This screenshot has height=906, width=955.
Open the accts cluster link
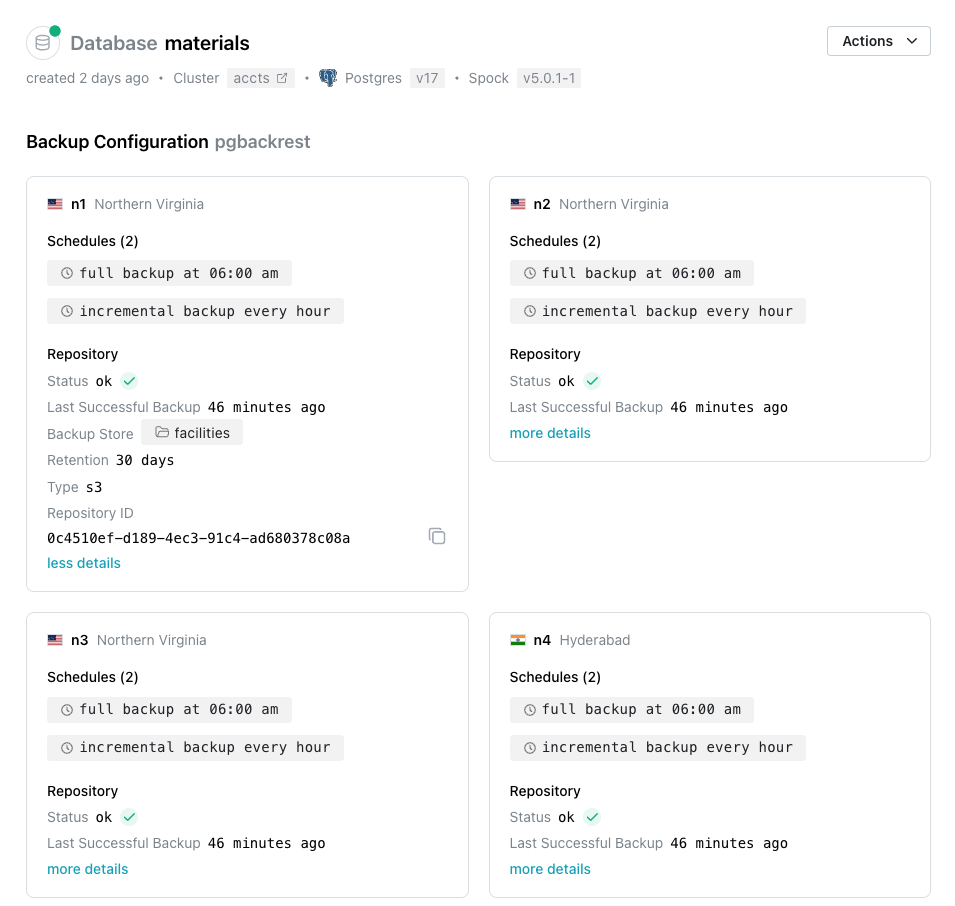pyautogui.click(x=252, y=78)
